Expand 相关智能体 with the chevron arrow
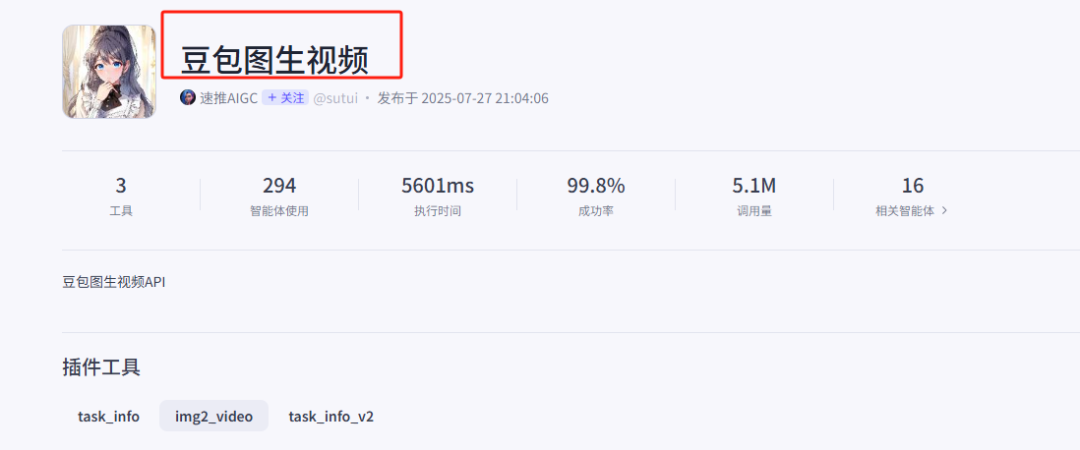The width and height of the screenshot is (1080, 450). (x=944, y=211)
